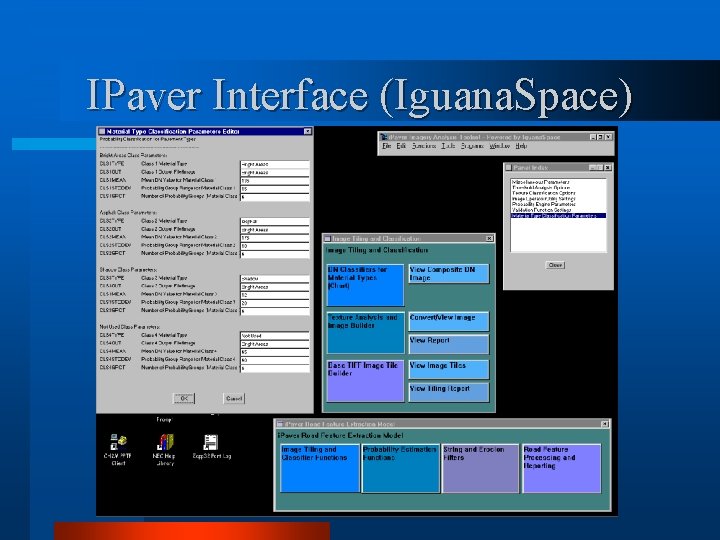Screen dimensions: 720x540
Task: Open the Help menu
Action: (521, 146)
